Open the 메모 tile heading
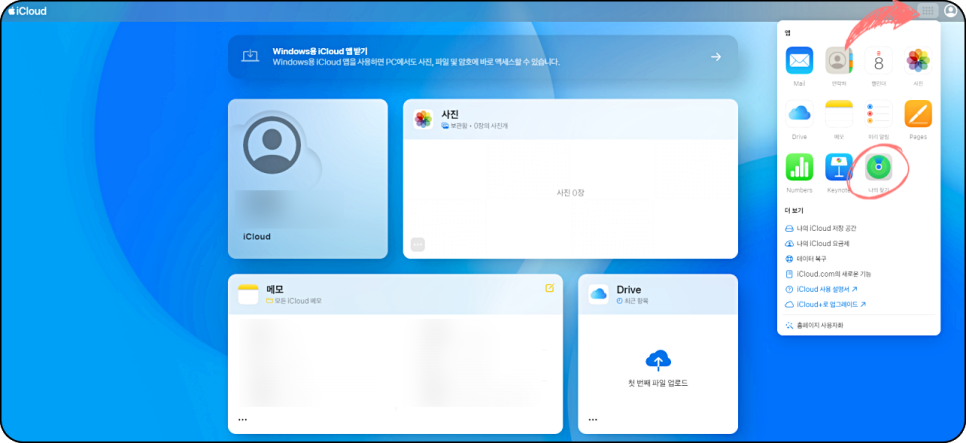 click(275, 289)
